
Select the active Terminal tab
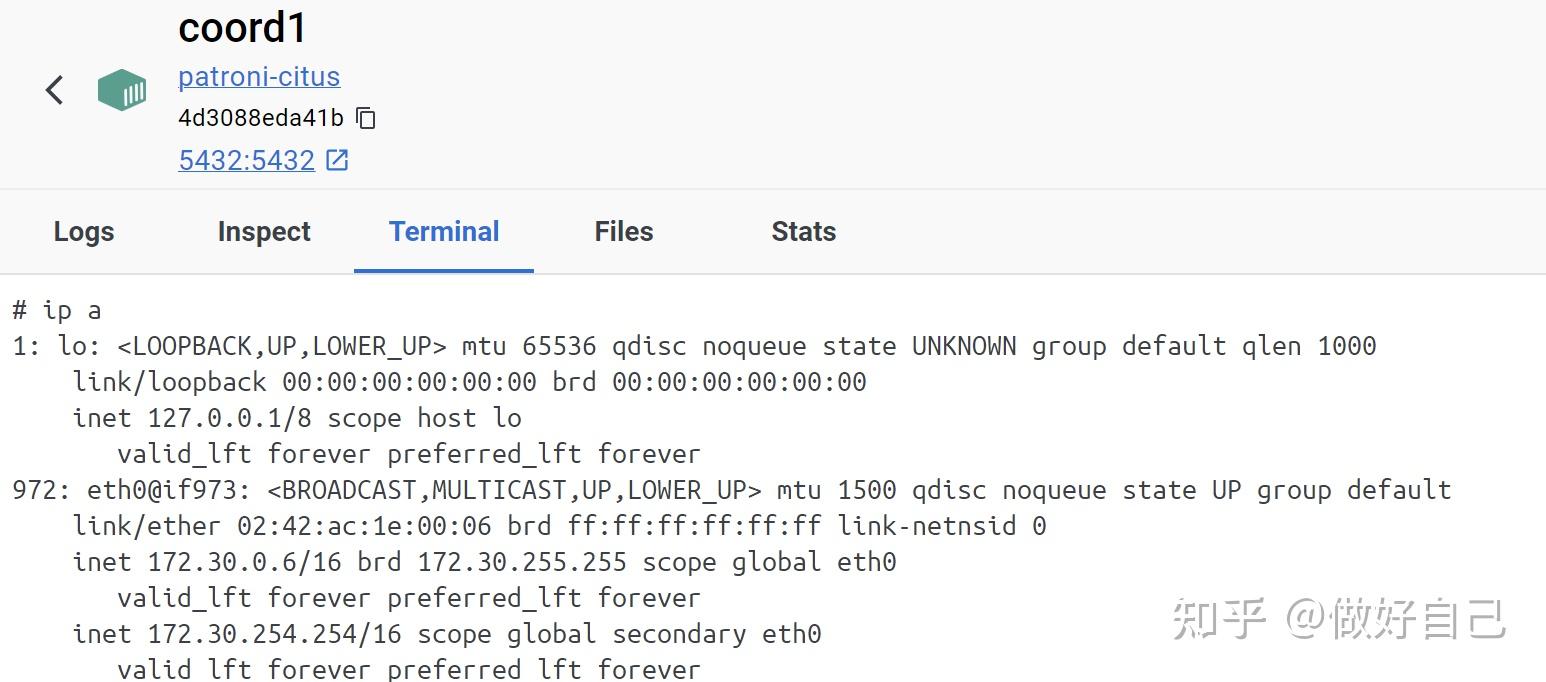444,231
